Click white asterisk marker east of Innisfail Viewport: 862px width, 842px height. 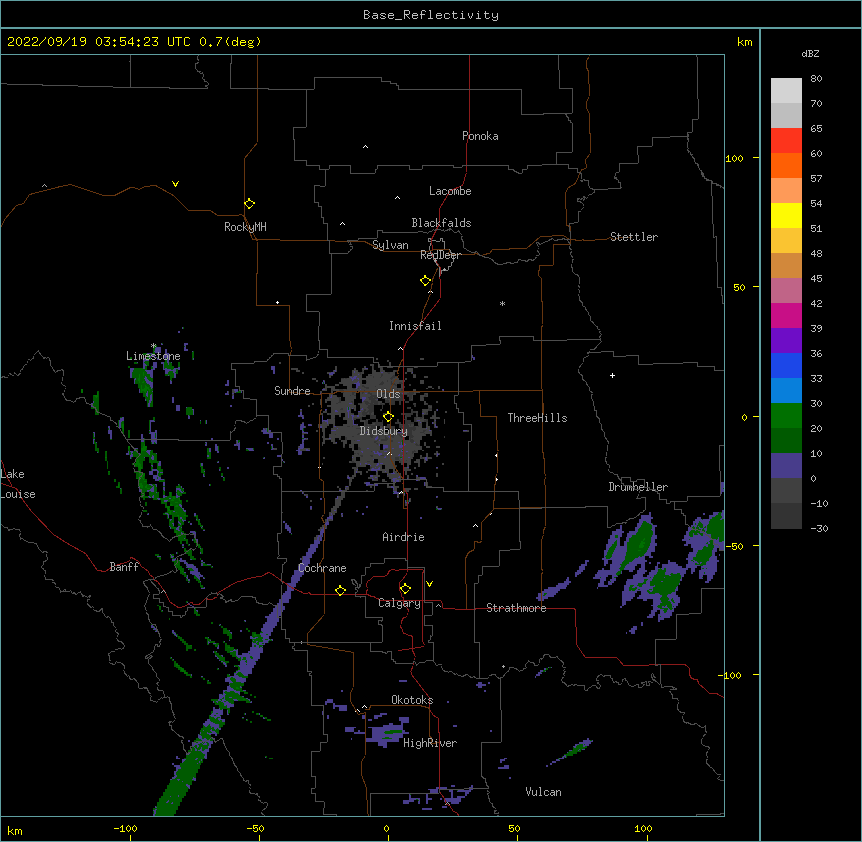[x=502, y=303]
